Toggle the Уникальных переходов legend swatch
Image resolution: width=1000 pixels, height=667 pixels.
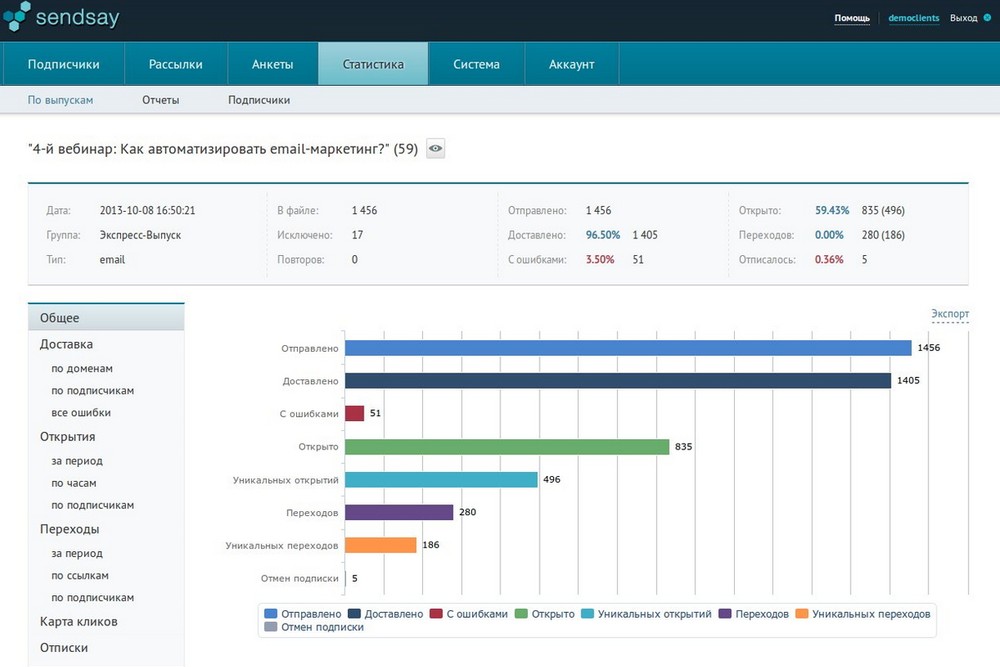(x=802, y=613)
